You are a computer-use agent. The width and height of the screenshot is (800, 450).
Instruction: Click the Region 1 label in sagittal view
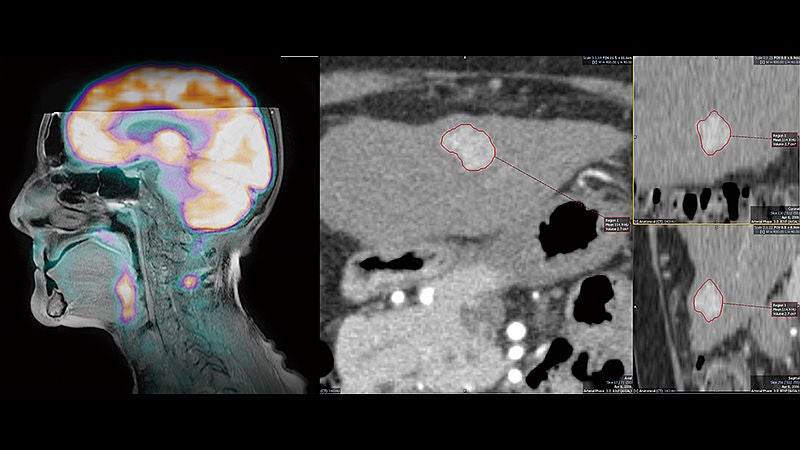(785, 310)
